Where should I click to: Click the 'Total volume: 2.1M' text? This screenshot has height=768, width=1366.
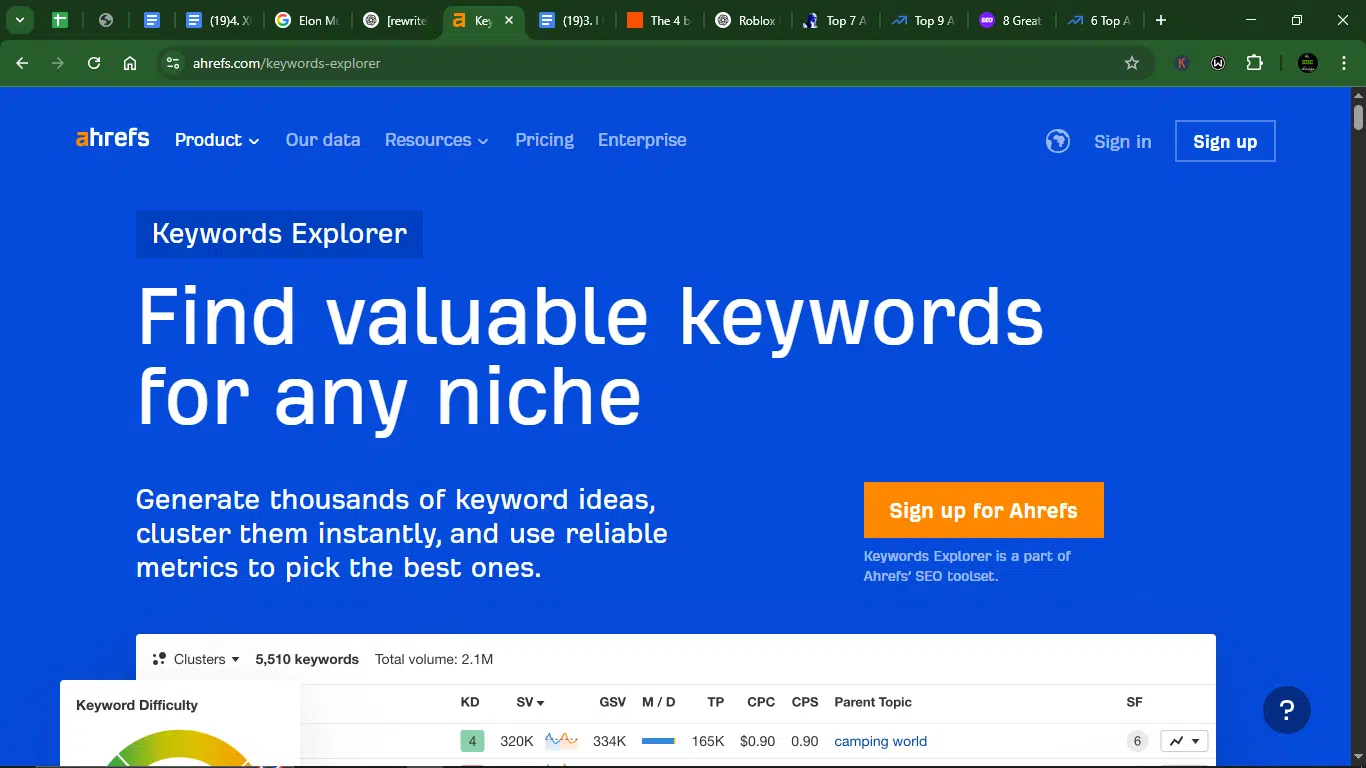click(x=434, y=659)
